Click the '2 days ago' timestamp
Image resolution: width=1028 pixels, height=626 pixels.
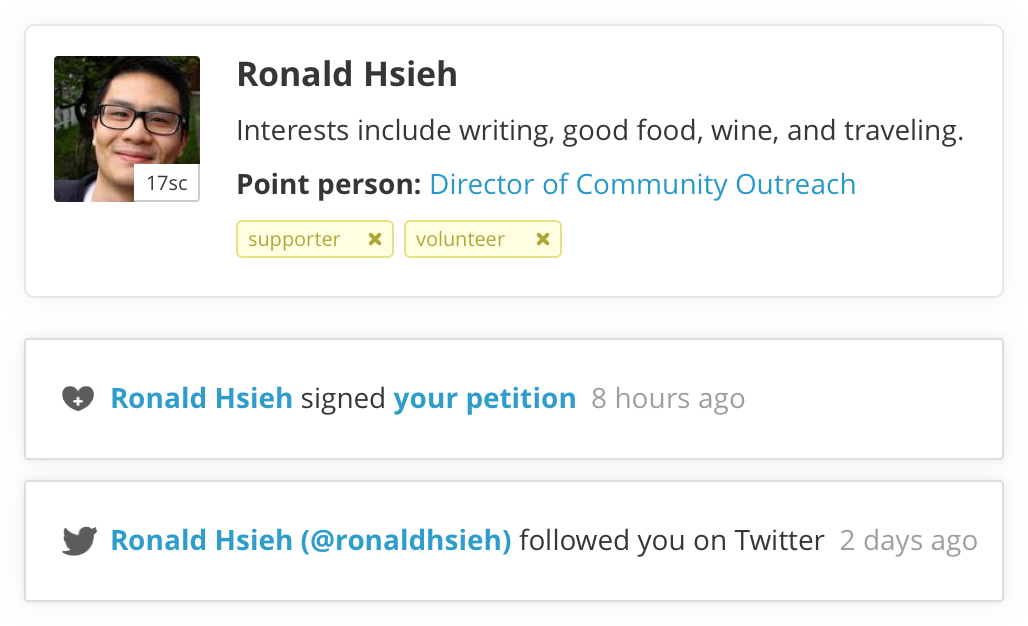(x=909, y=541)
